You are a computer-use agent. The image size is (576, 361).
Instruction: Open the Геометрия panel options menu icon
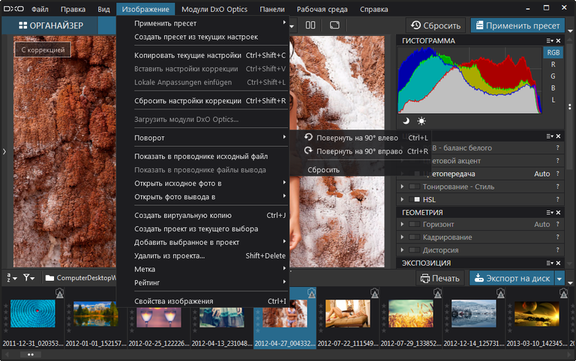coord(550,213)
